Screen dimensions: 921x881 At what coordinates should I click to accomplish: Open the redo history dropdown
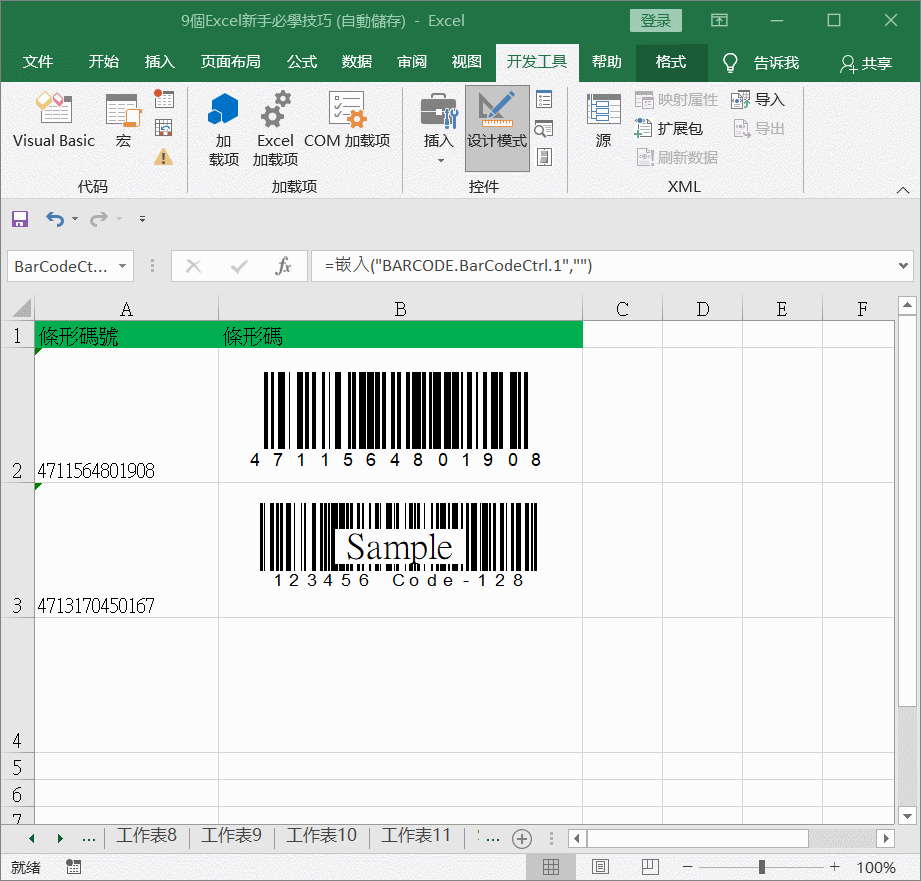pyautogui.click(x=119, y=219)
